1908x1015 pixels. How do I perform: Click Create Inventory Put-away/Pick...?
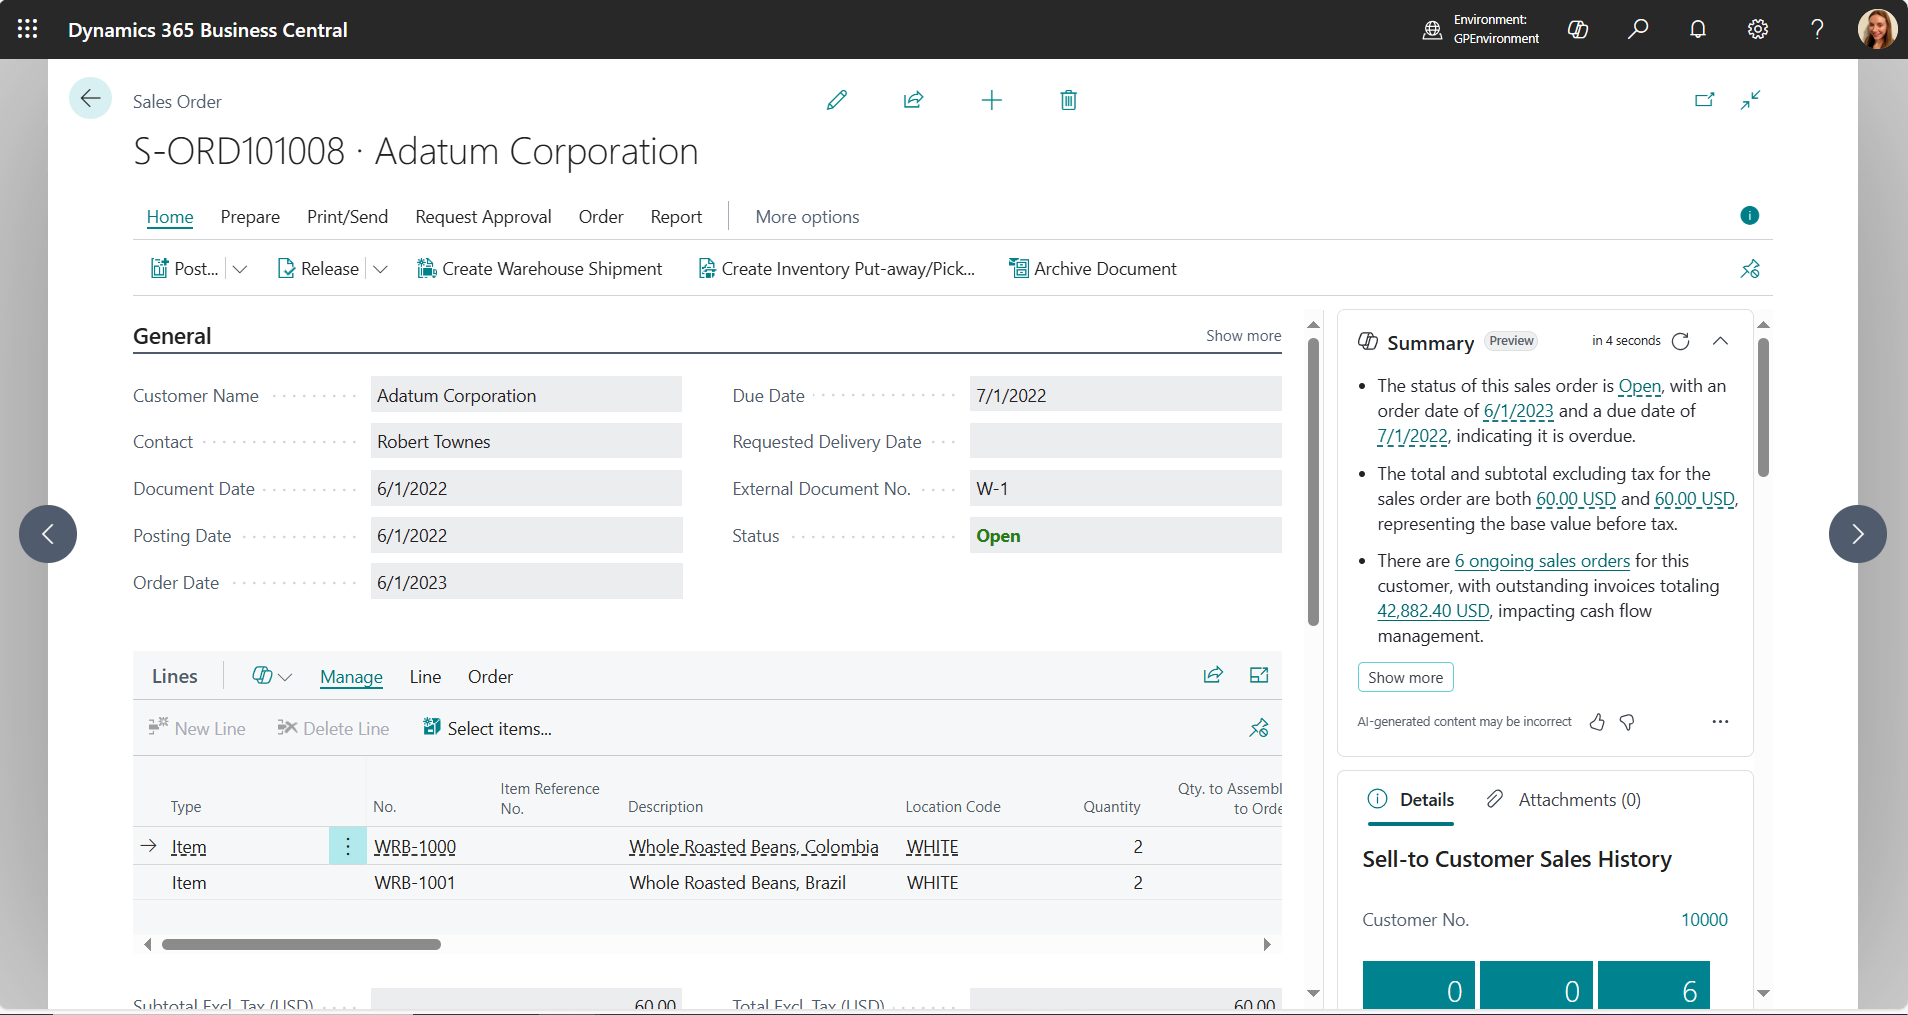[x=836, y=269]
